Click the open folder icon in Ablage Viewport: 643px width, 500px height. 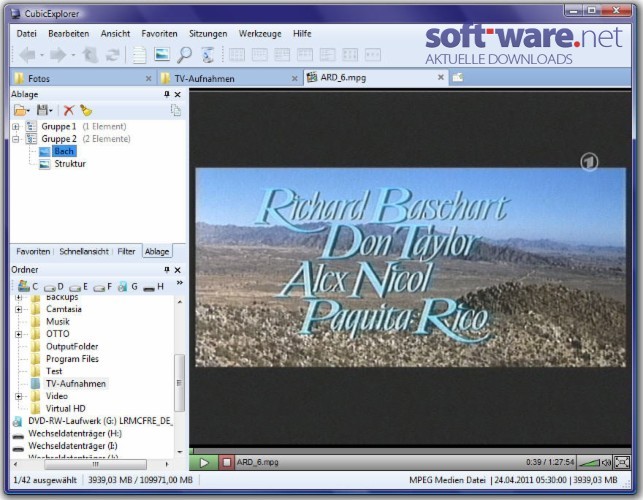(x=20, y=110)
